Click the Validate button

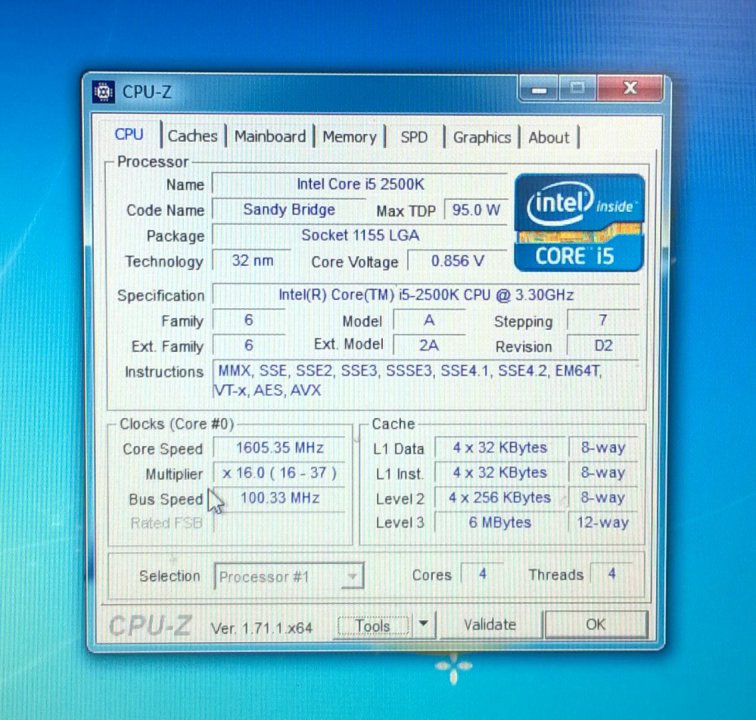point(490,625)
